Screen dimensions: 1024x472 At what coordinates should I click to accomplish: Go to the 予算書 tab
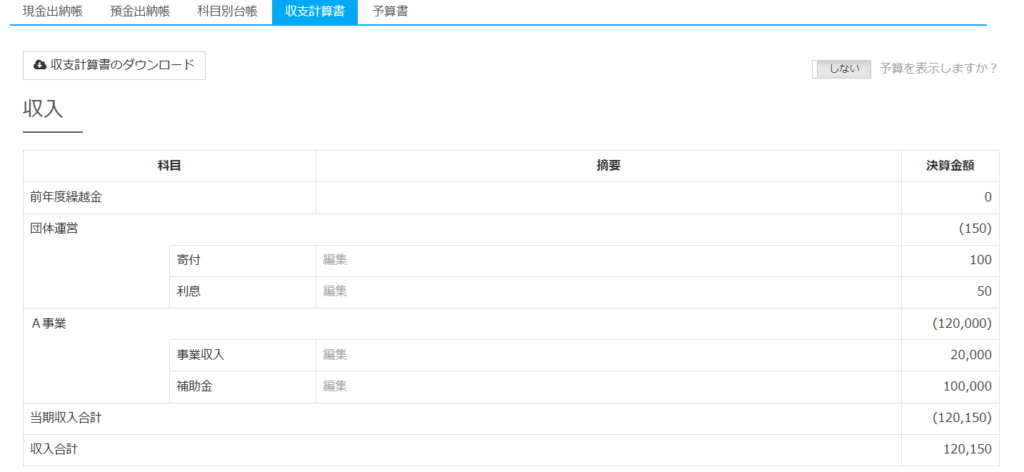[x=391, y=12]
